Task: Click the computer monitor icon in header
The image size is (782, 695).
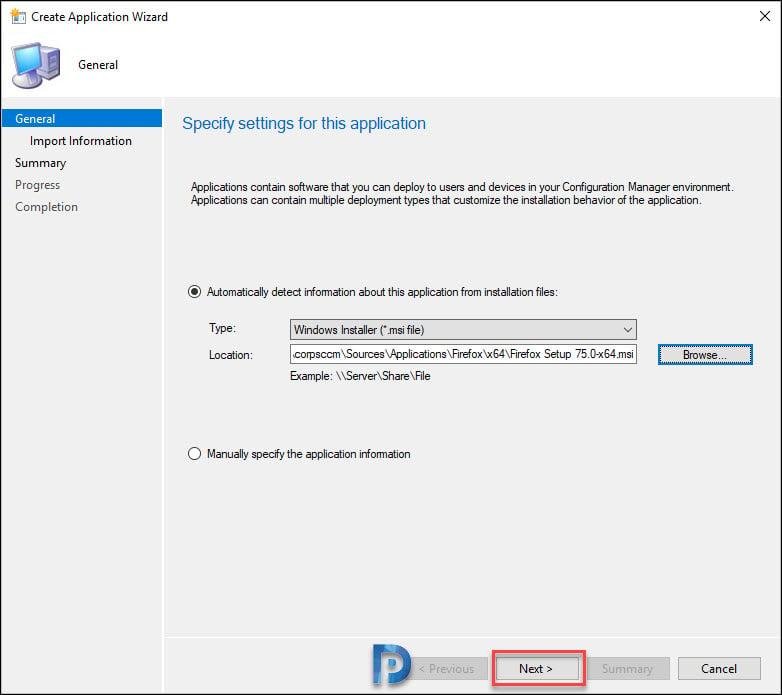Action: tap(36, 65)
